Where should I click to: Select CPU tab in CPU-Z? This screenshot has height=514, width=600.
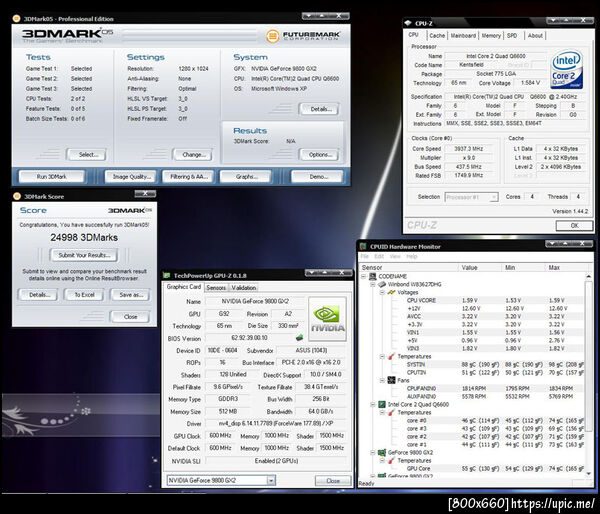coord(413,35)
